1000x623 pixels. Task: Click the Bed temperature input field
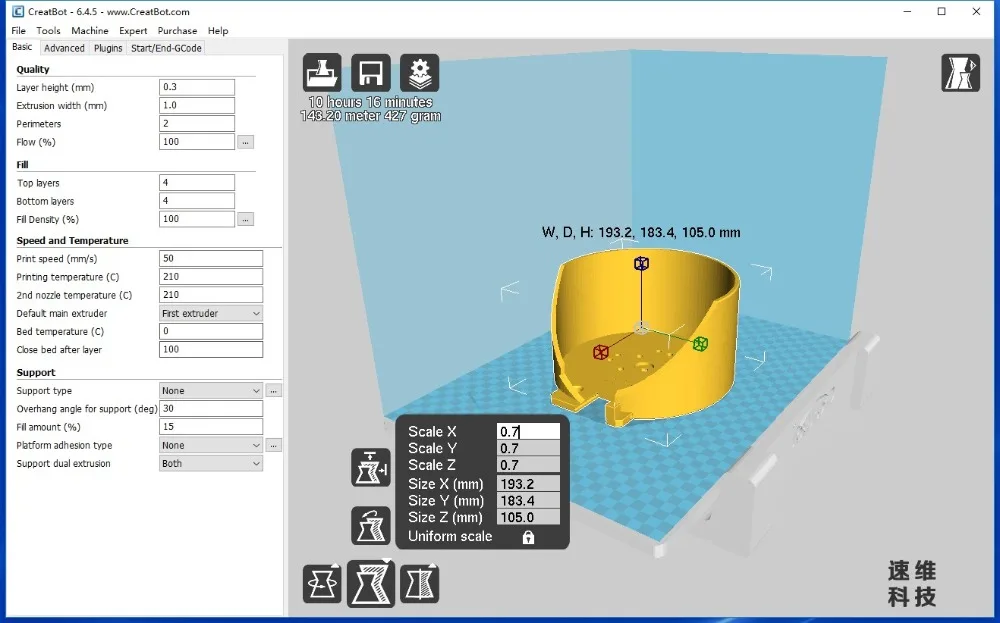(x=210, y=331)
